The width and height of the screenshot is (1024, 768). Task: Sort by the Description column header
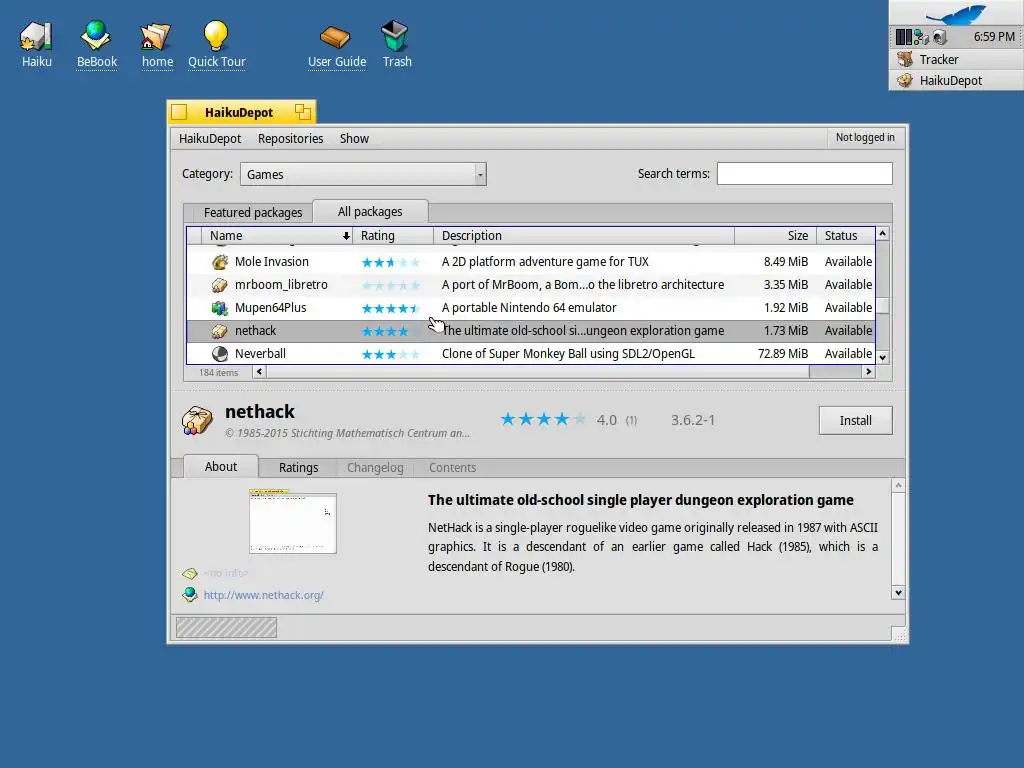[584, 236]
